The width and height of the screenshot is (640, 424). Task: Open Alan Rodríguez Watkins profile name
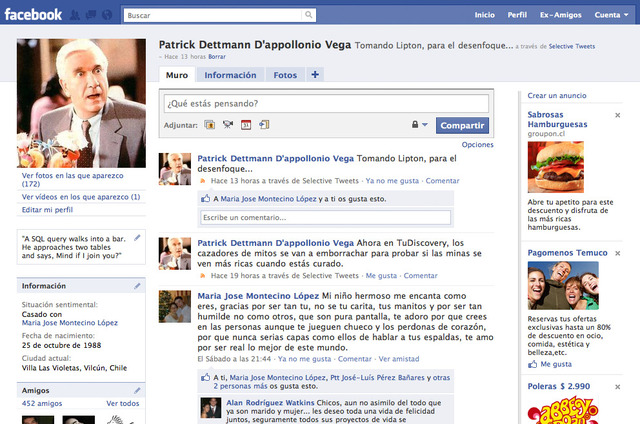pyautogui.click(x=270, y=403)
